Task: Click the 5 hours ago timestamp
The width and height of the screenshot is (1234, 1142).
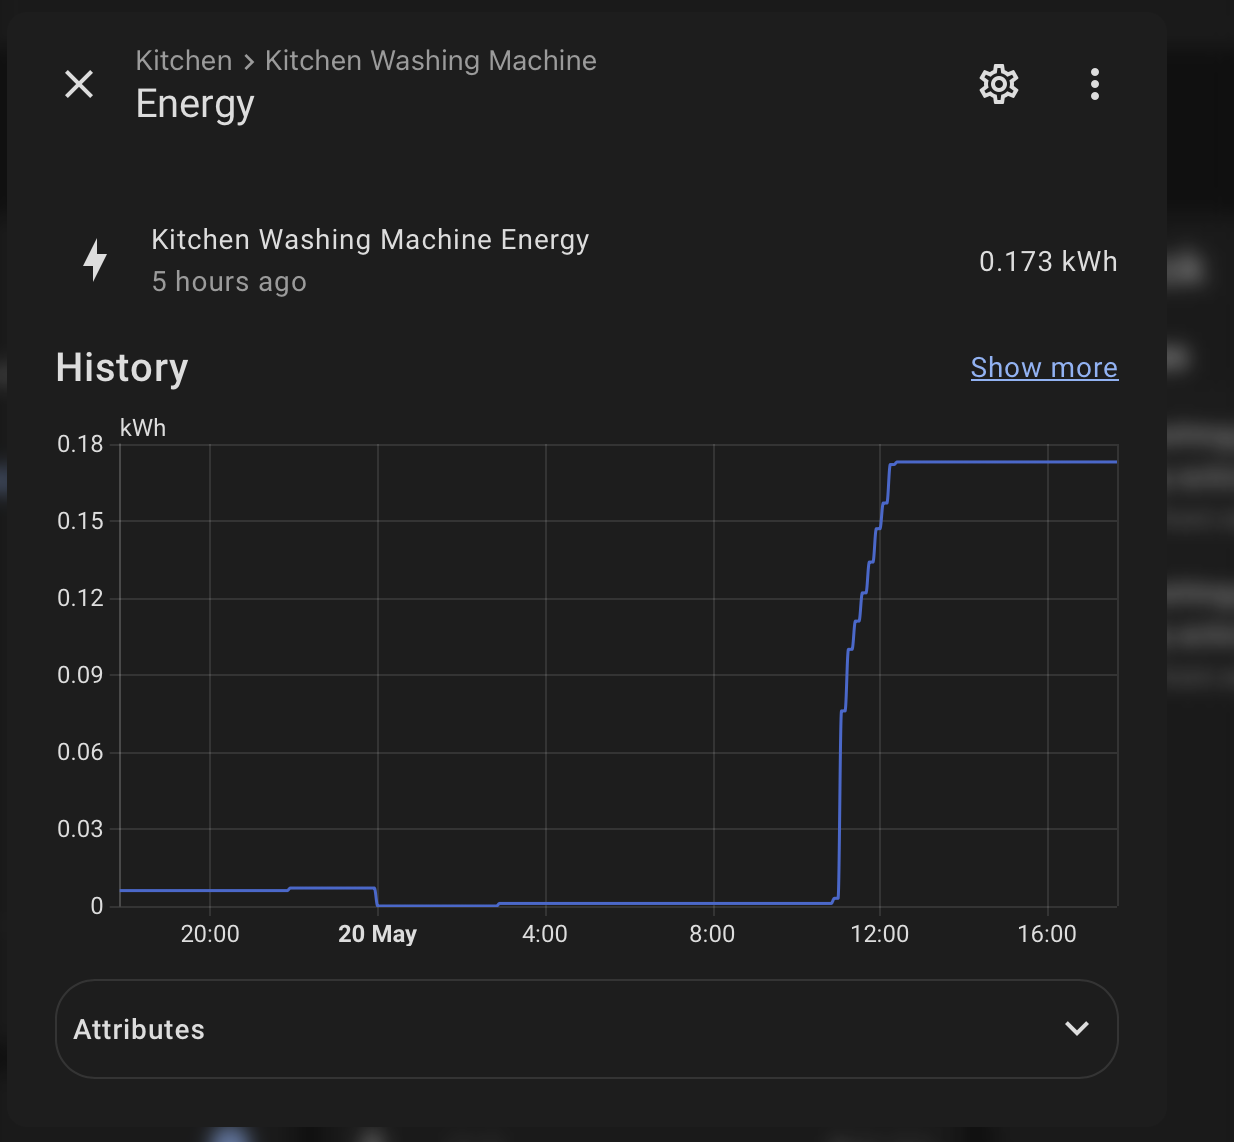Action: 229,282
